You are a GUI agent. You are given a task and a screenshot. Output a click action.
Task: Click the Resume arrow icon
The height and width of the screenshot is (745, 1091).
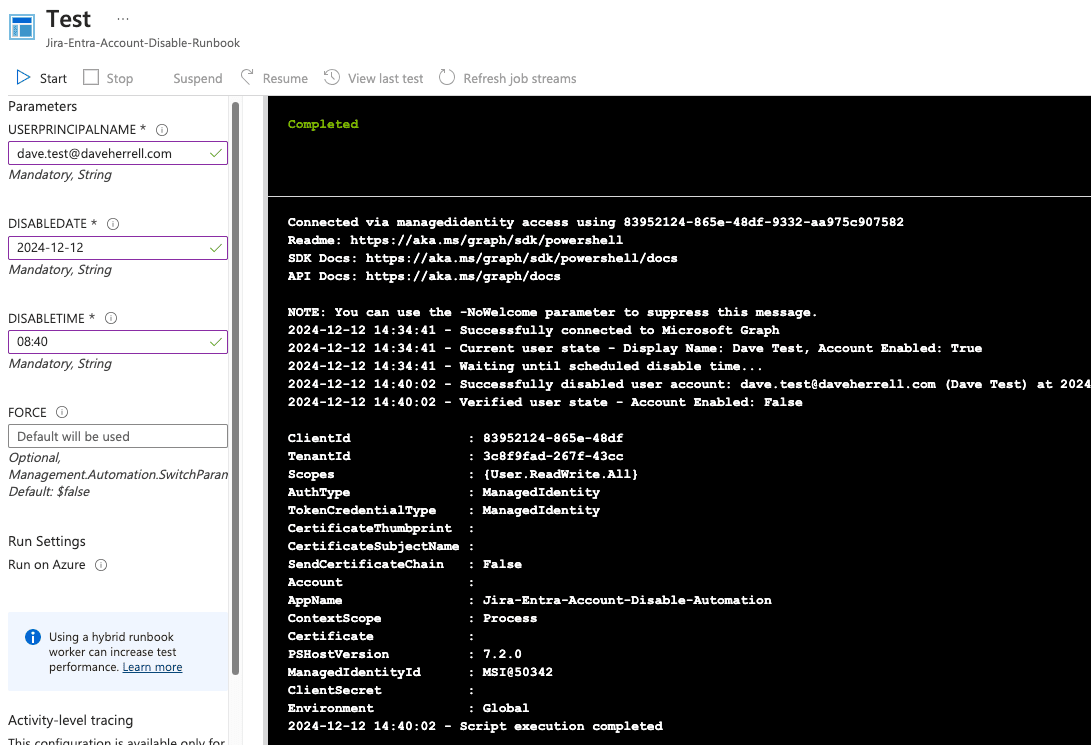(x=247, y=77)
